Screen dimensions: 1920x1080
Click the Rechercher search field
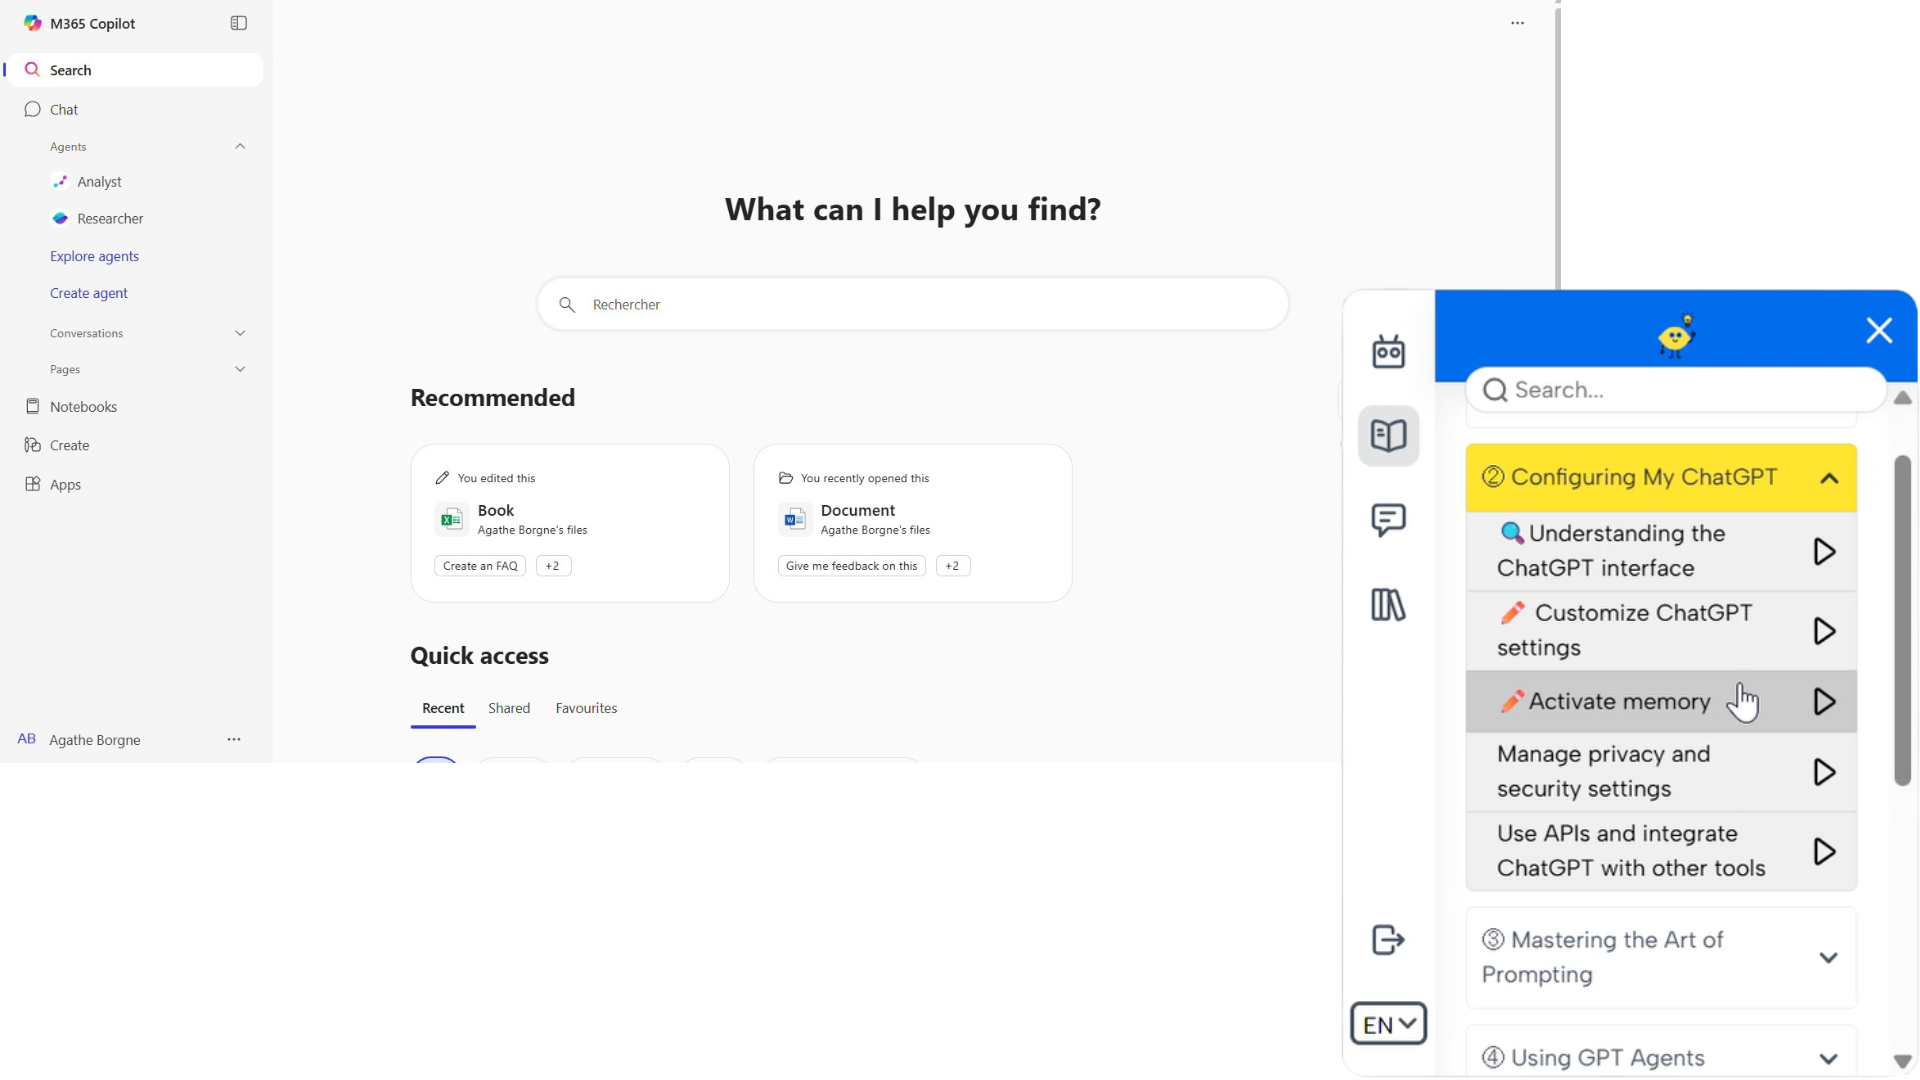click(x=913, y=304)
